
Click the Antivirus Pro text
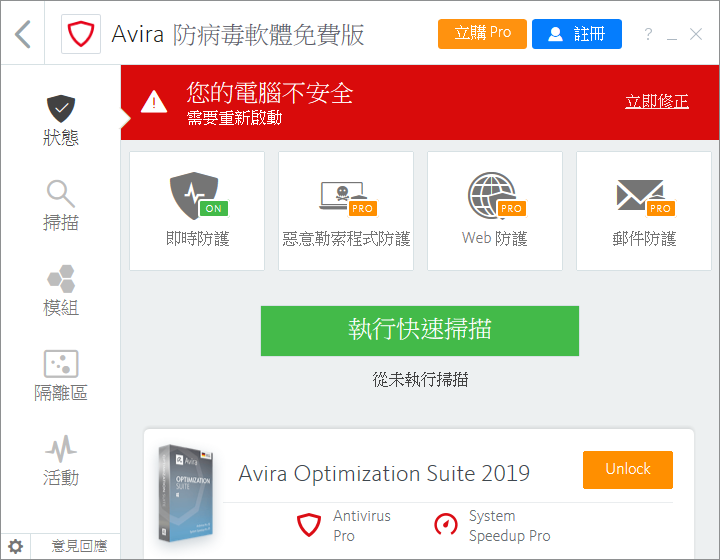tap(361, 526)
